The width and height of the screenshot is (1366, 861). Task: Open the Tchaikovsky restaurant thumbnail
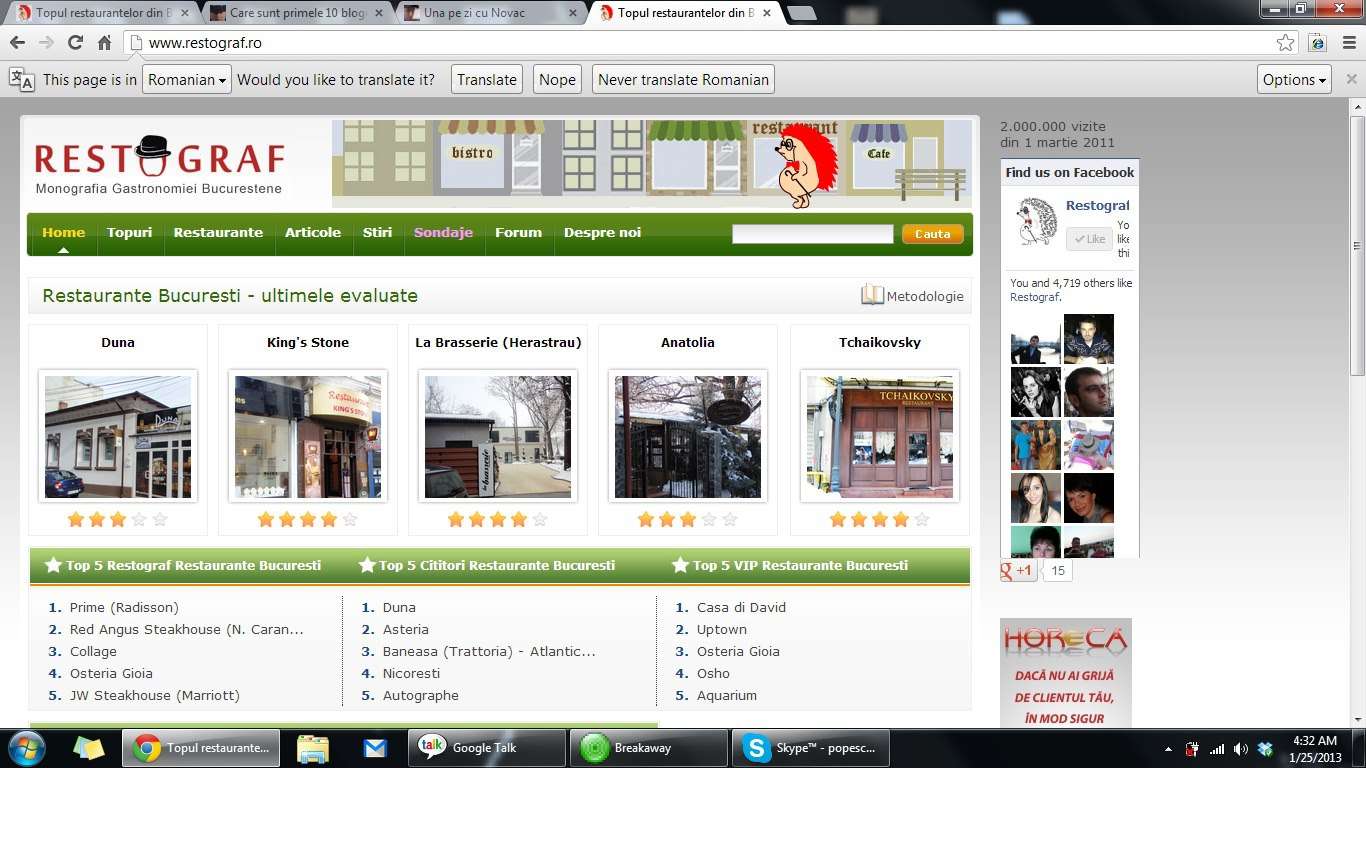click(x=879, y=437)
